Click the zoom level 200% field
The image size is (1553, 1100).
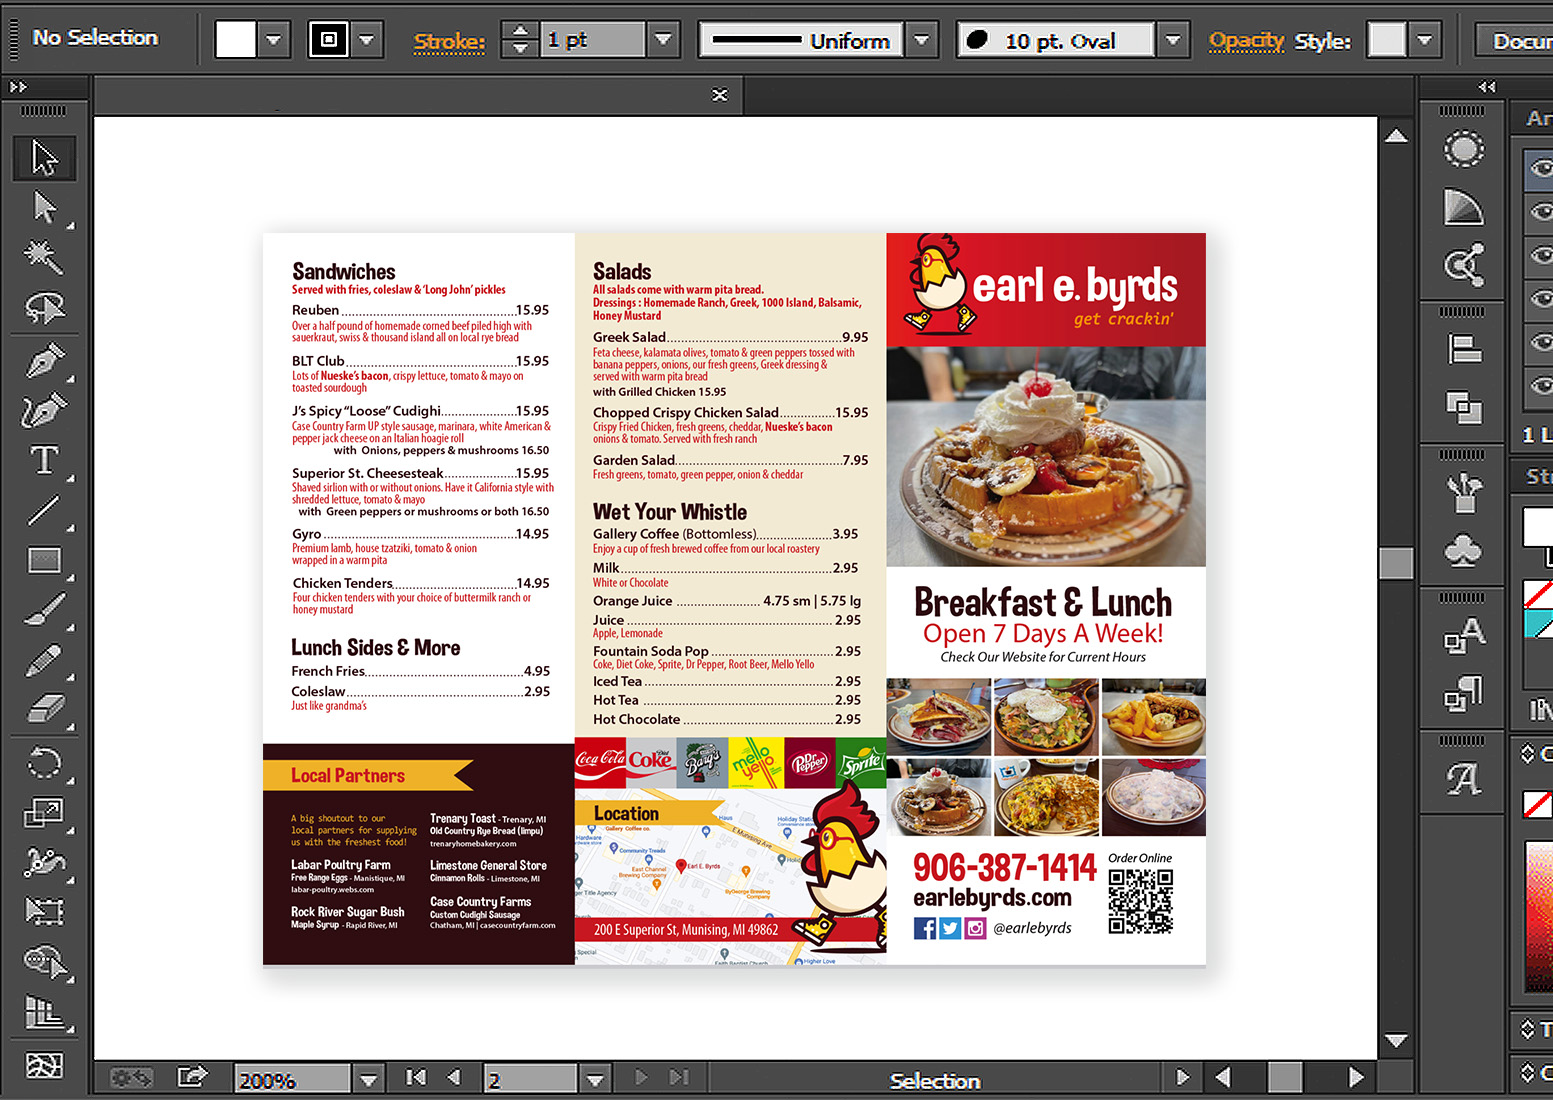(x=292, y=1079)
